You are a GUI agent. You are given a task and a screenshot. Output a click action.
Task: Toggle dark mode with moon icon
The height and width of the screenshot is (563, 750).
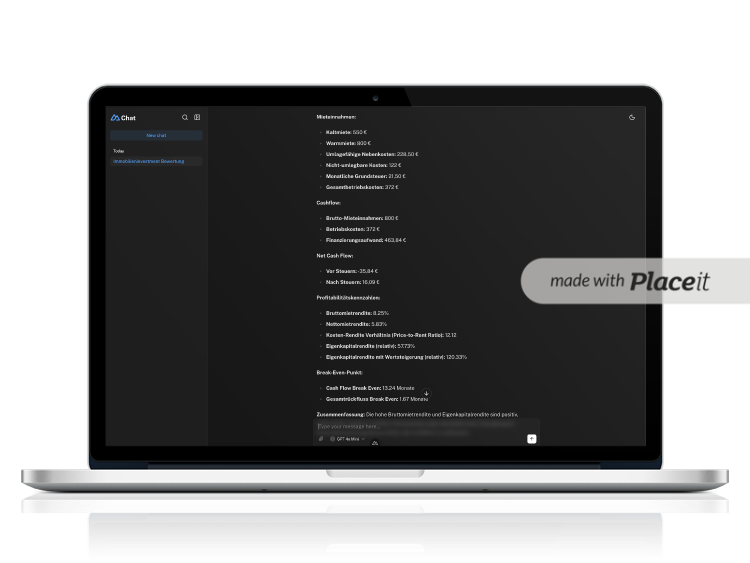[632, 117]
